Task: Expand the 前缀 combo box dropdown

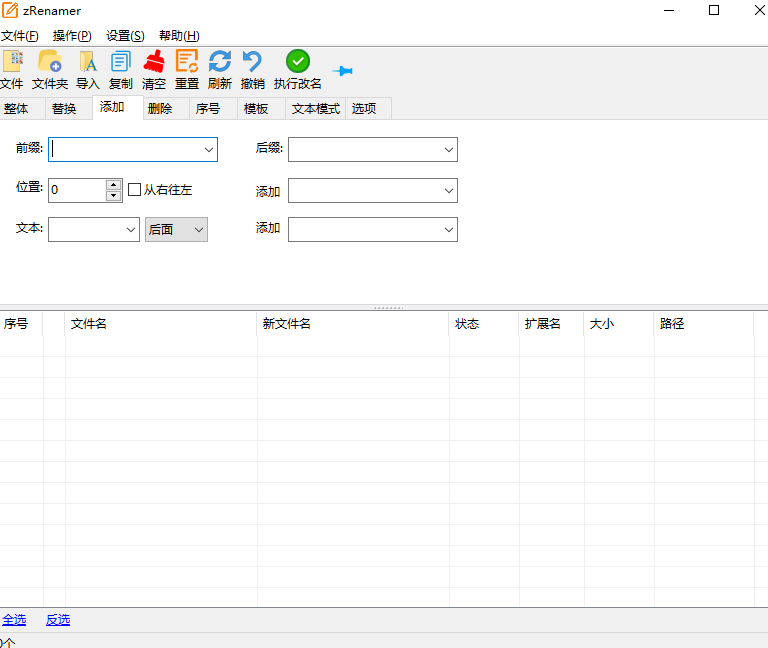Action: pos(209,150)
